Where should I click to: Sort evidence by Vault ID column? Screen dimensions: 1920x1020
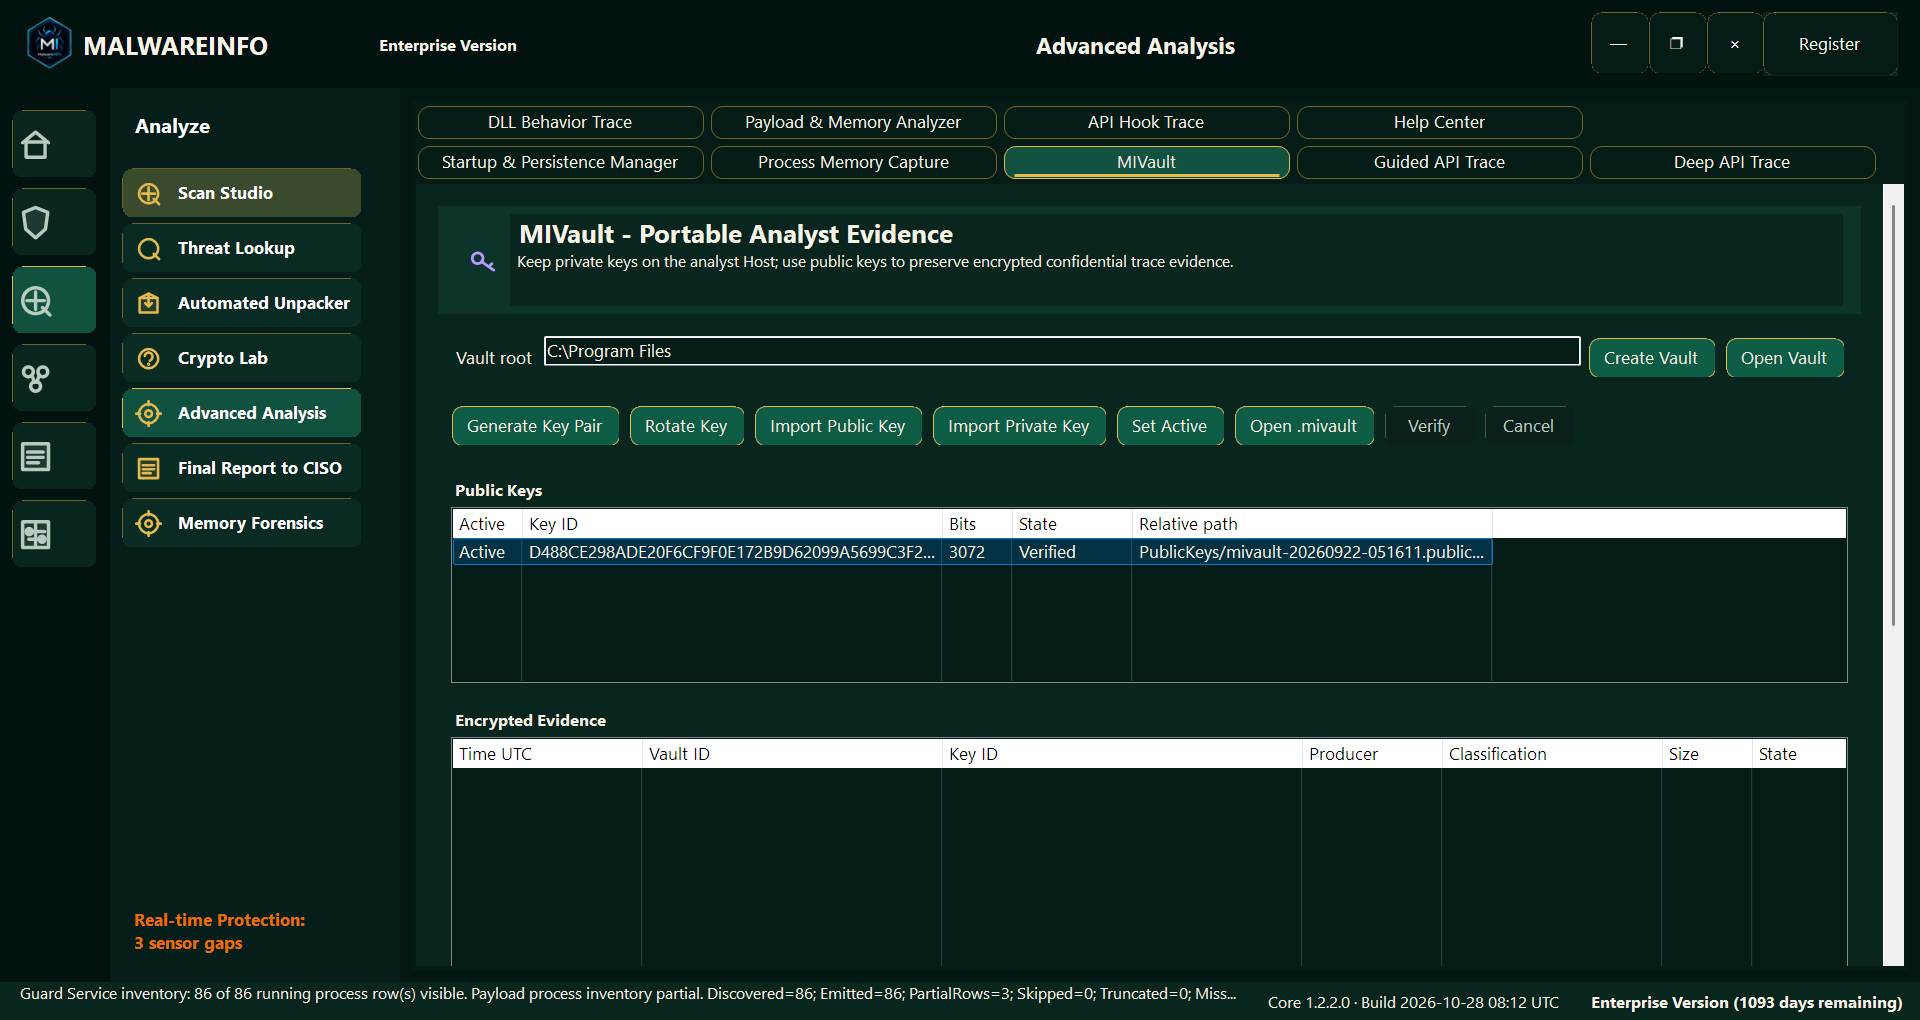pyautogui.click(x=791, y=754)
